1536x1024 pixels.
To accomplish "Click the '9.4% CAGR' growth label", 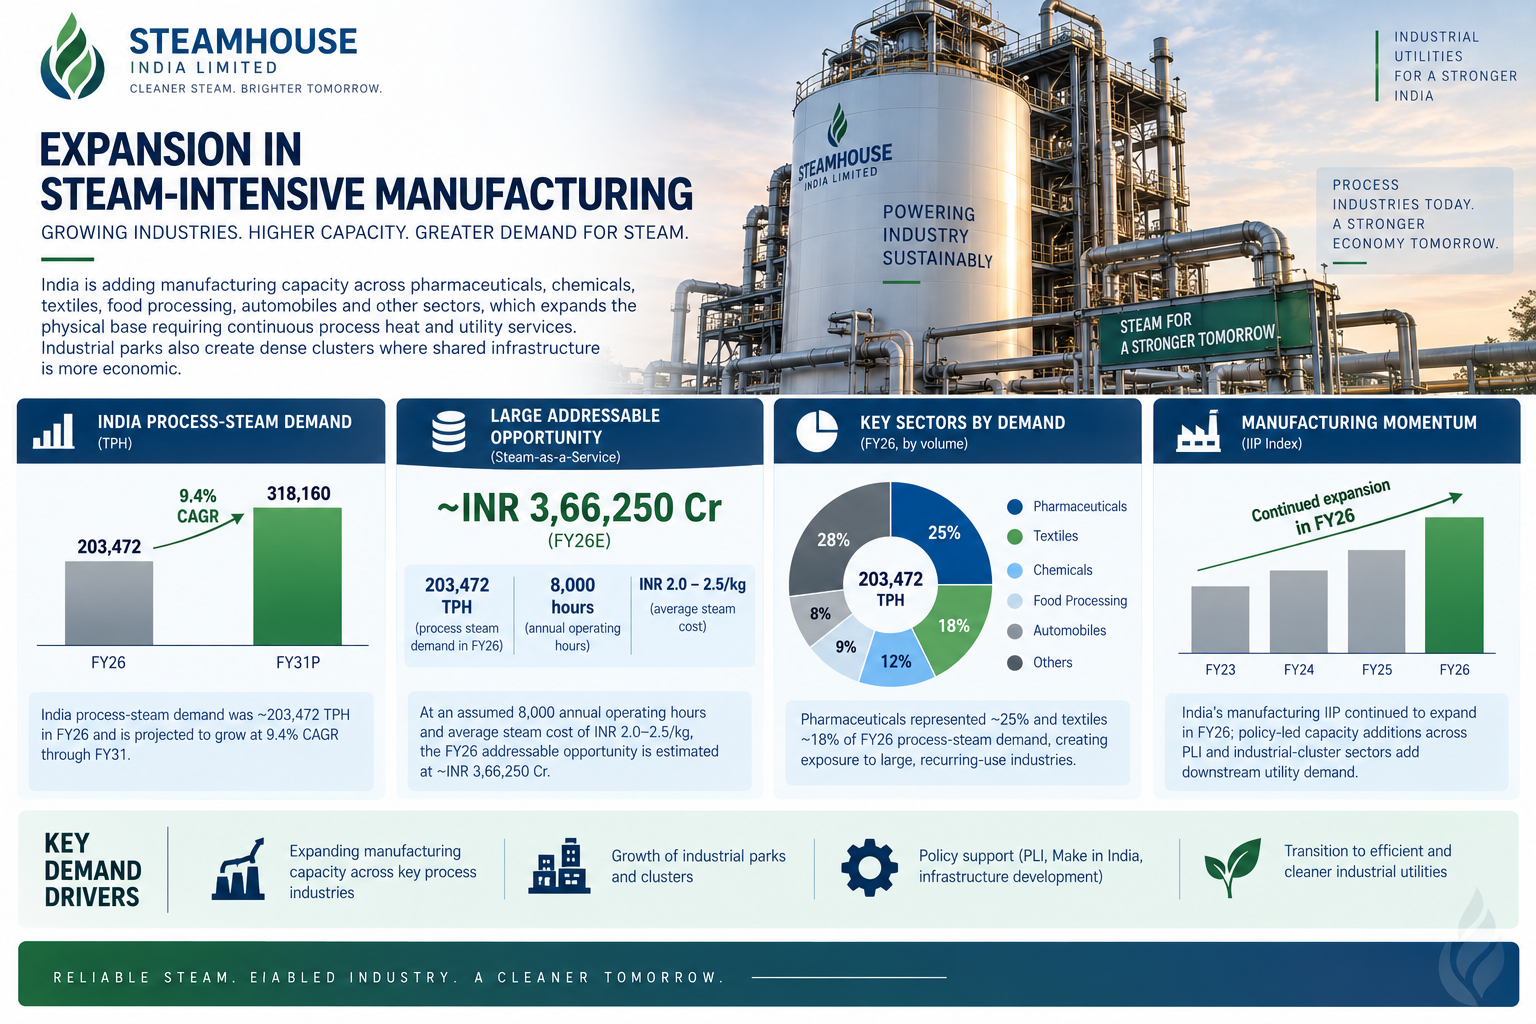I will (x=198, y=506).
